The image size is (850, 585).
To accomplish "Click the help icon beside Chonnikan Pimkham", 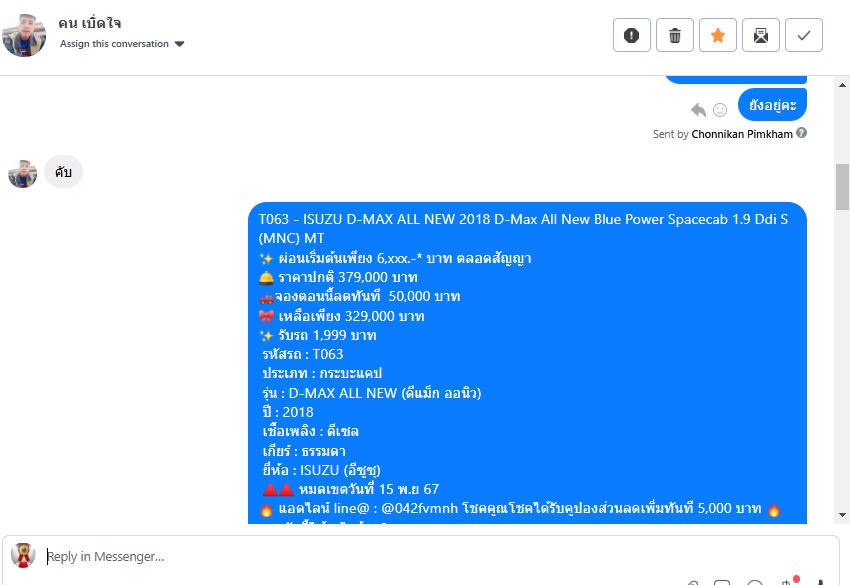I will (802, 133).
